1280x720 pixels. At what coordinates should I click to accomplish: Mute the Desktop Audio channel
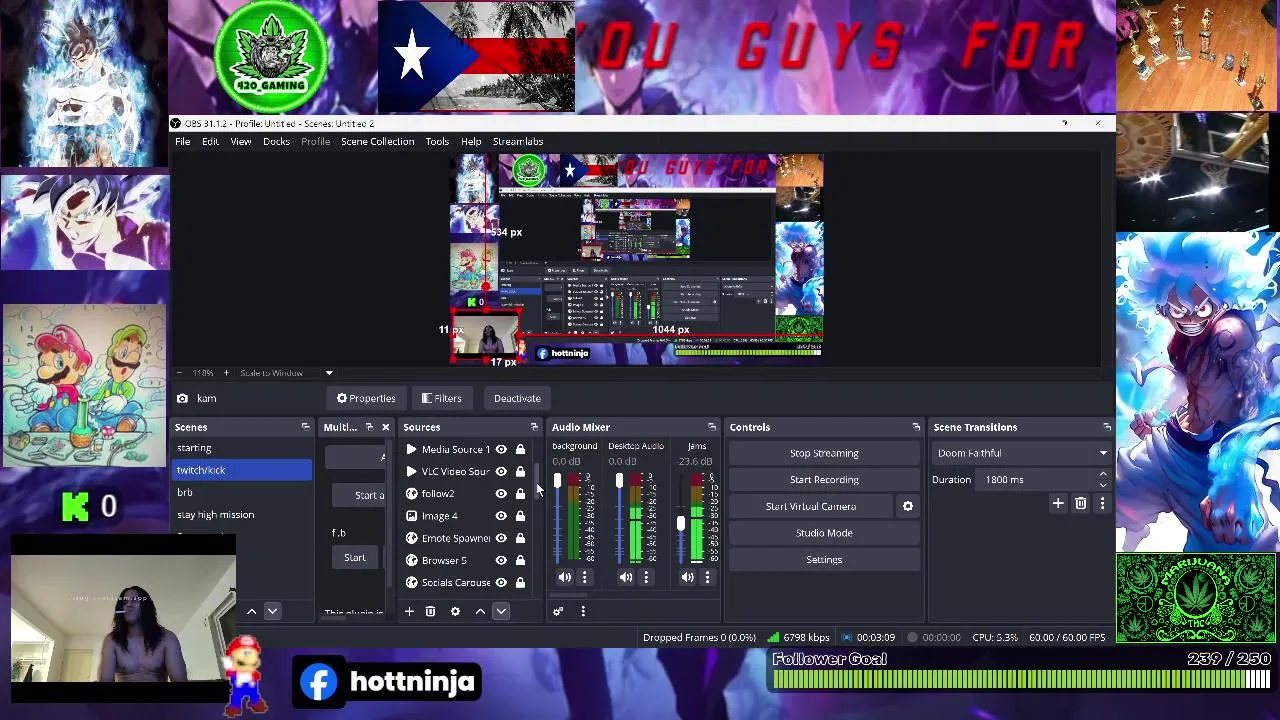click(x=626, y=577)
